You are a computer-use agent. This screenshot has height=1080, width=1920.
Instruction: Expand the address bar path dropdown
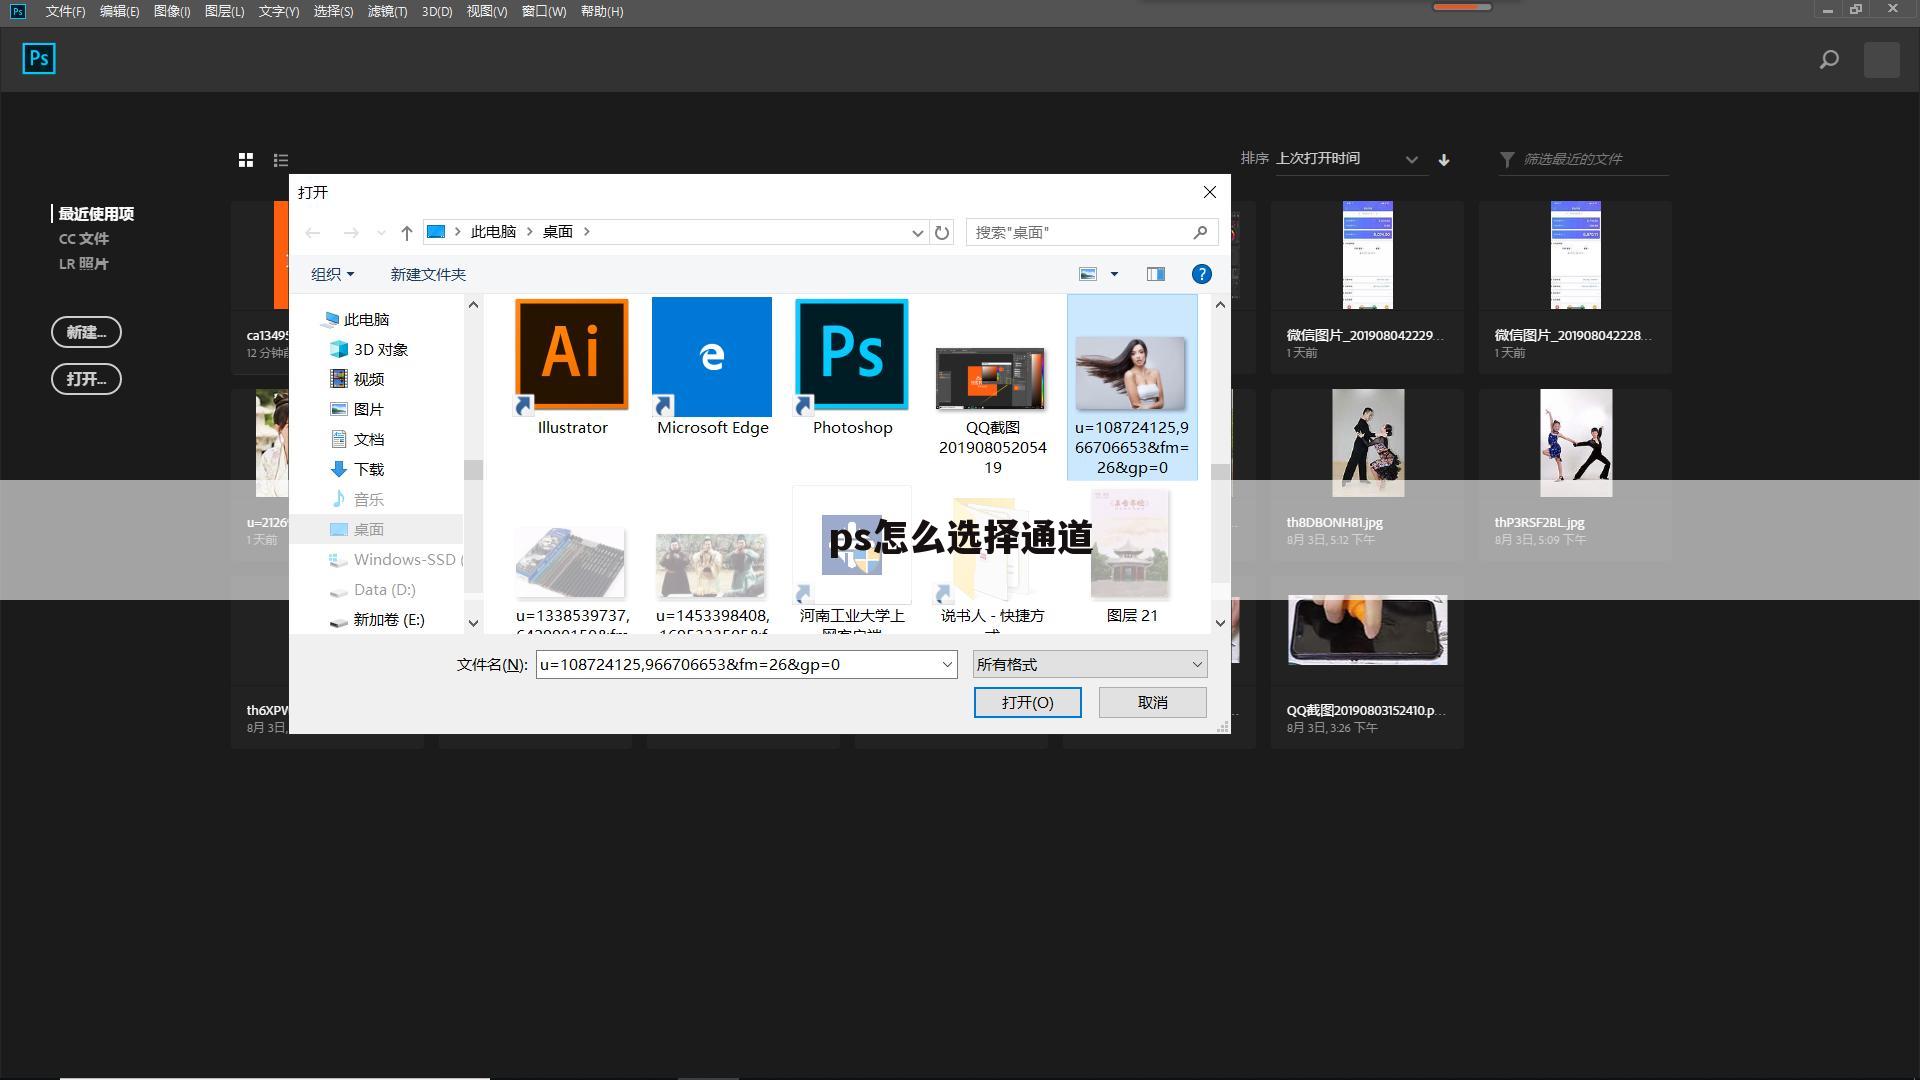click(x=917, y=232)
